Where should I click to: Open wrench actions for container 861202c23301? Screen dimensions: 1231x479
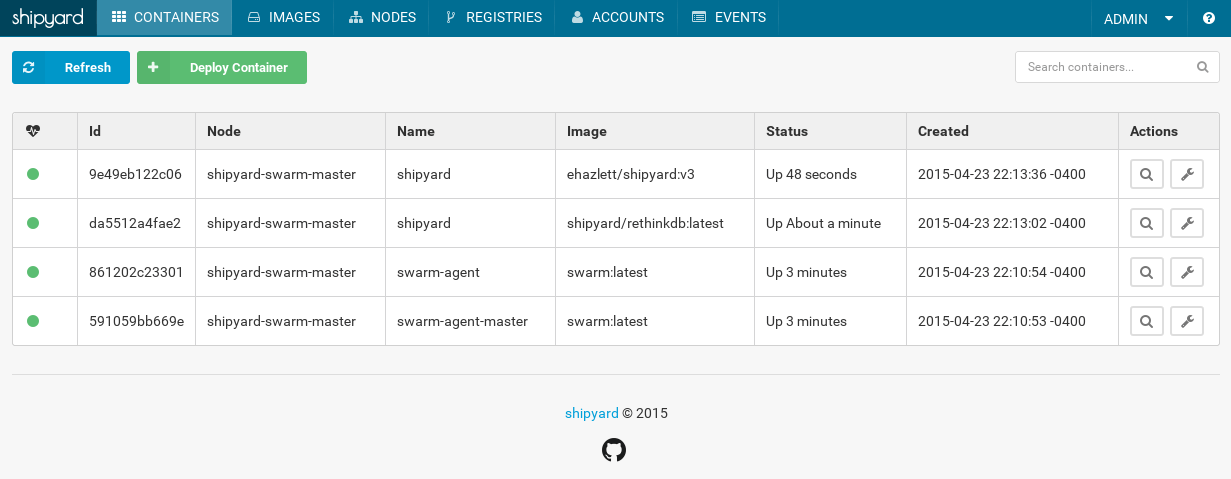1187,272
